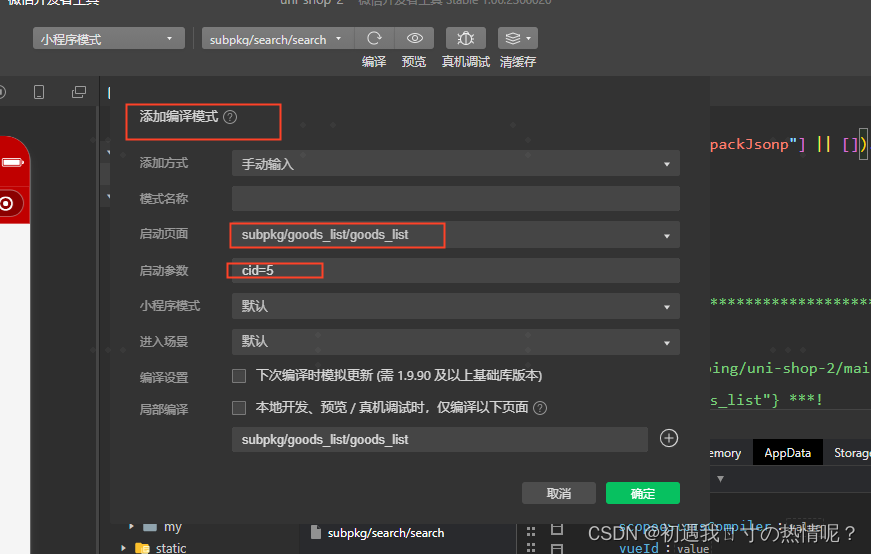Switch to the Storage tab

(852, 453)
